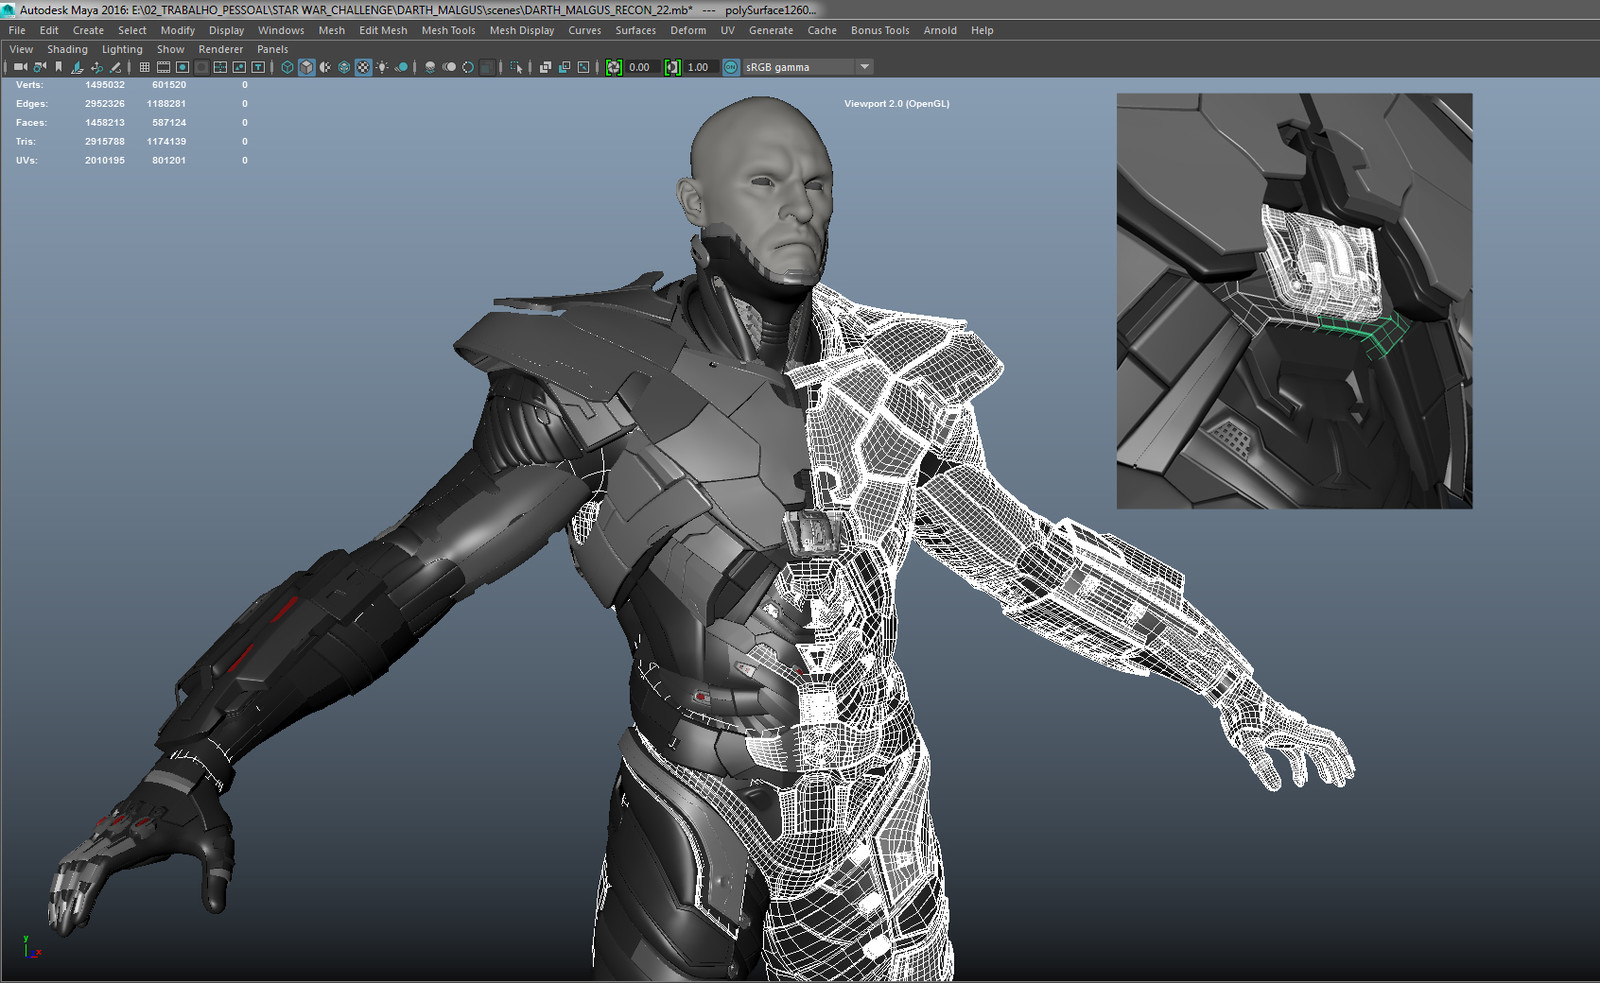Toggle the Safe Action overlay

coord(239,67)
